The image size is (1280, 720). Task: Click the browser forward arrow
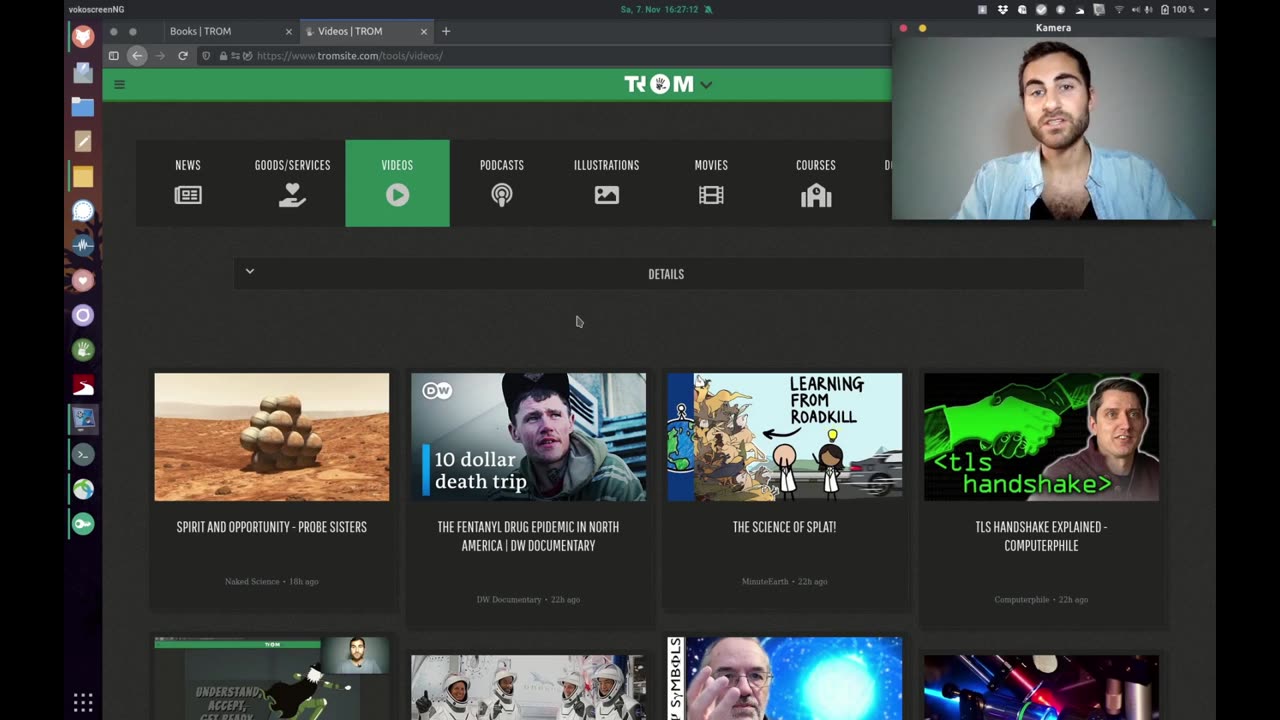pos(160,56)
